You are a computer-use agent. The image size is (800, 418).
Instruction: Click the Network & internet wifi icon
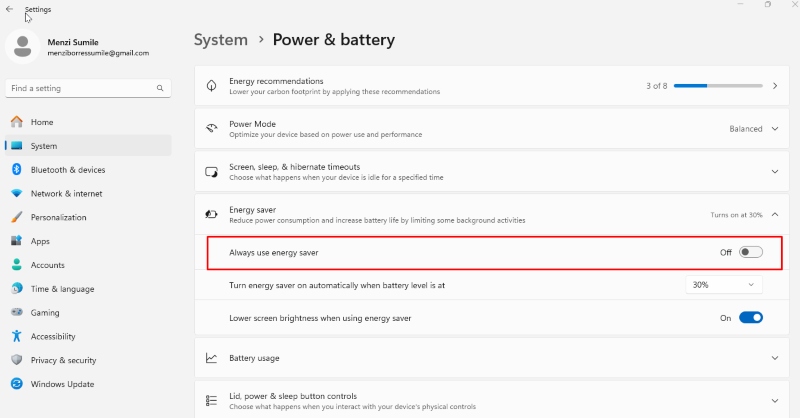pyautogui.click(x=17, y=193)
